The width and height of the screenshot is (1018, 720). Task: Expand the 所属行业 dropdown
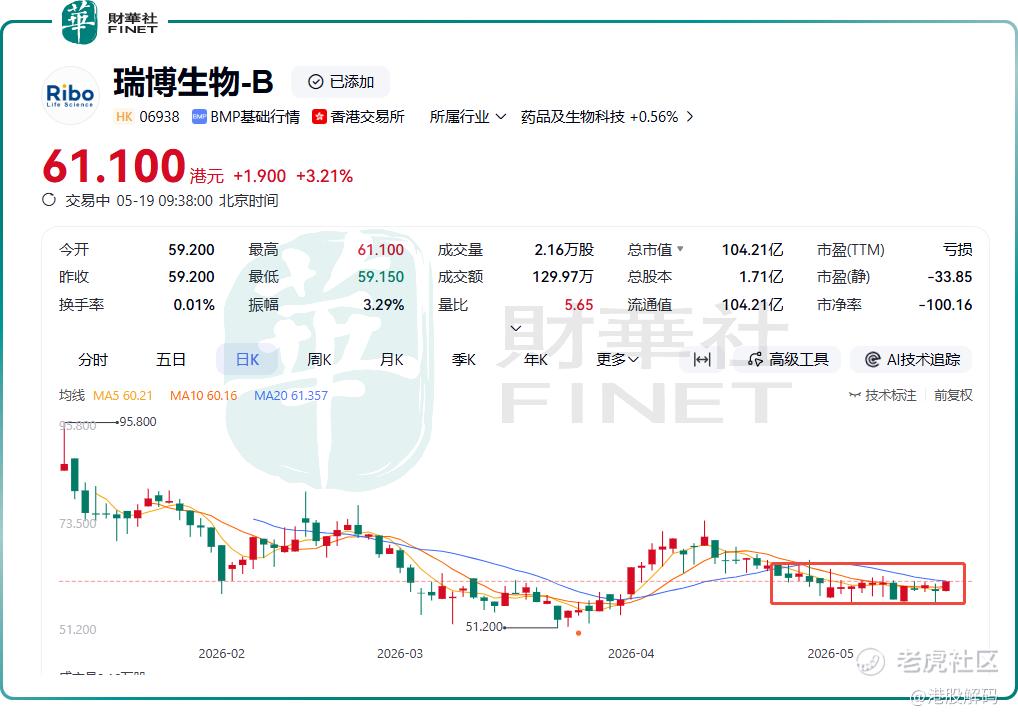click(467, 117)
